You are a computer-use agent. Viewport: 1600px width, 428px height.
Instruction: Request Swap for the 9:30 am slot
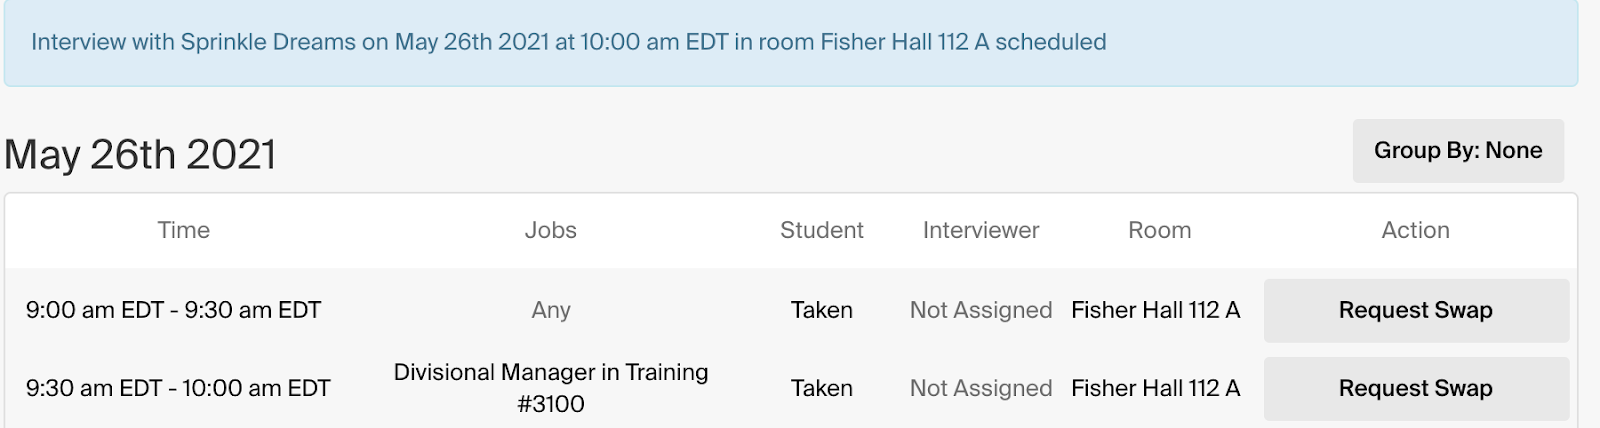click(1416, 388)
